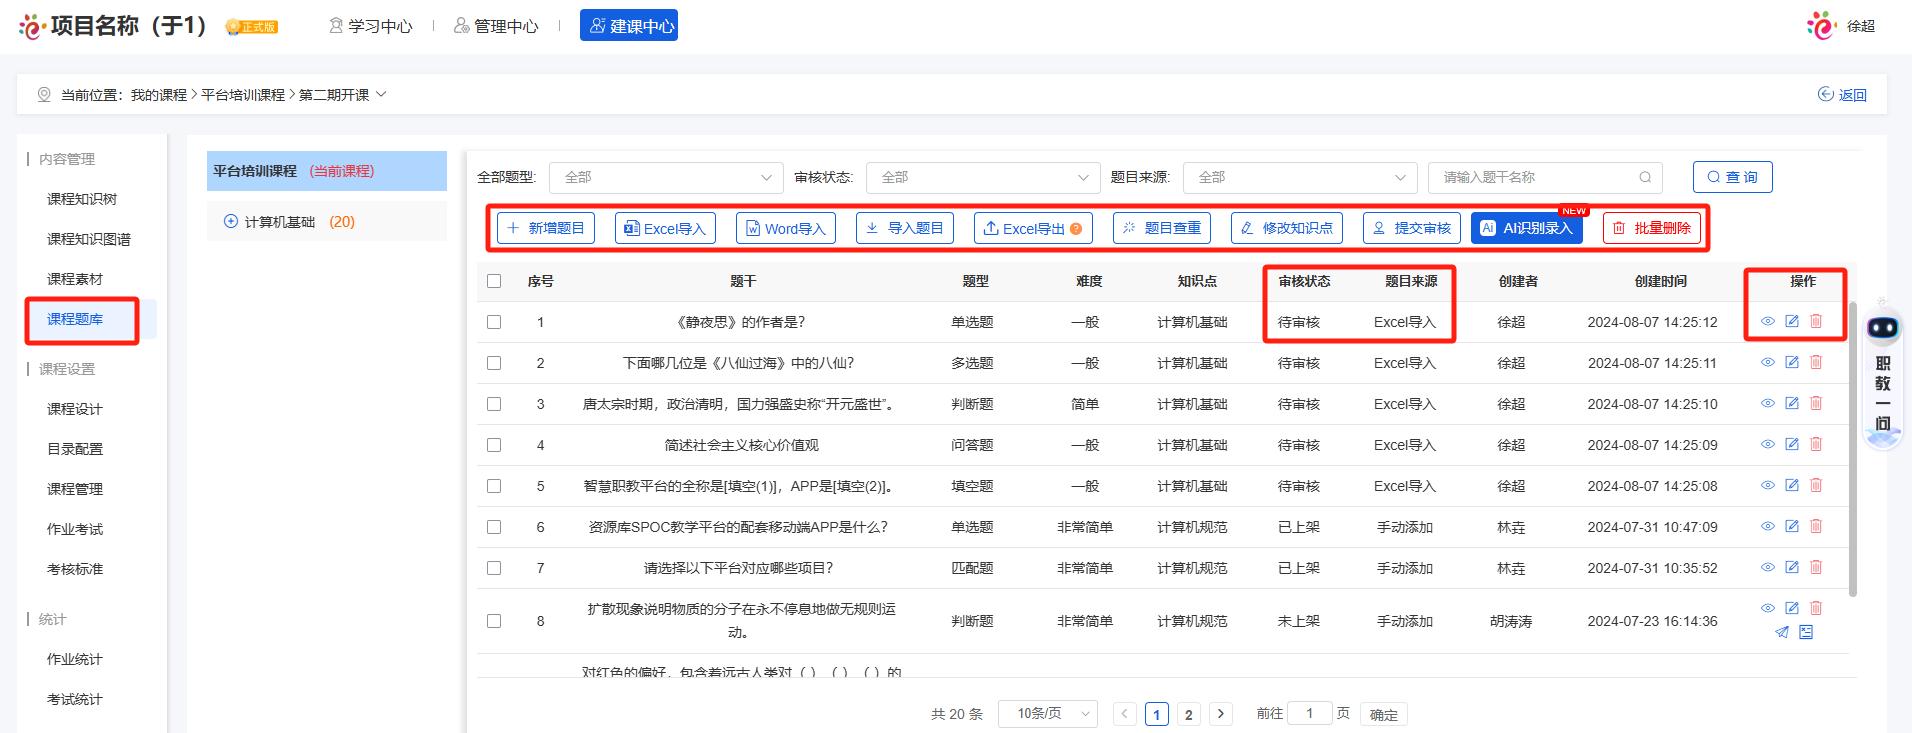Delete row 5 fill-in-the-blank question
Image resolution: width=1912 pixels, height=733 pixels.
click(x=1816, y=485)
